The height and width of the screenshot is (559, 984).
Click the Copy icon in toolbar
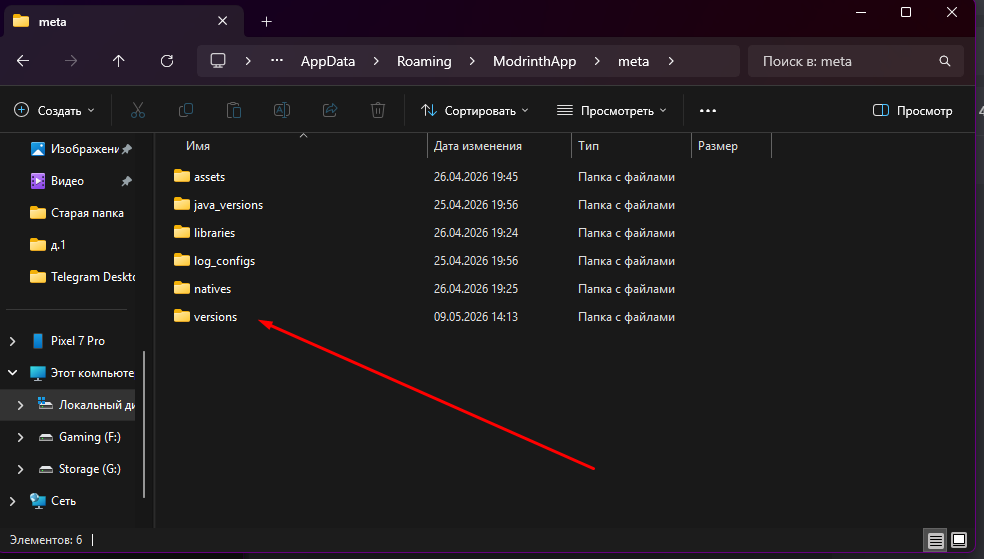(x=186, y=110)
